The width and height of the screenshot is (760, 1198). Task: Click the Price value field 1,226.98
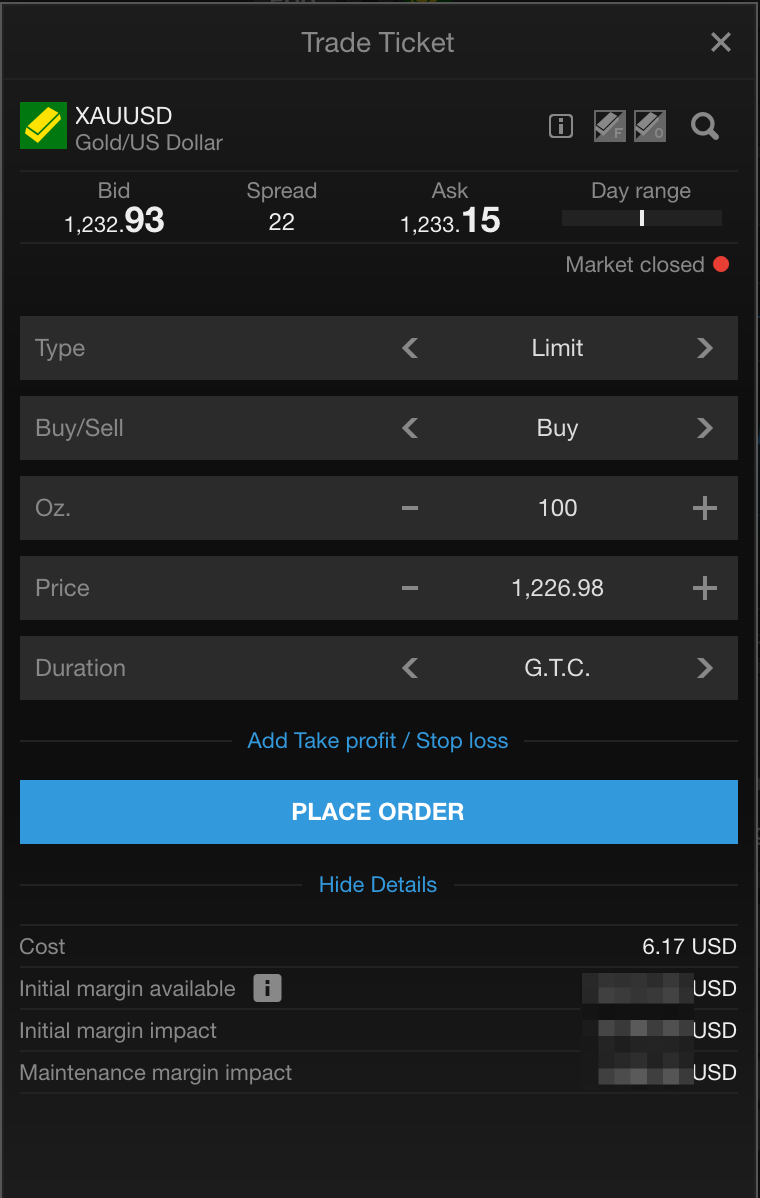(x=557, y=588)
